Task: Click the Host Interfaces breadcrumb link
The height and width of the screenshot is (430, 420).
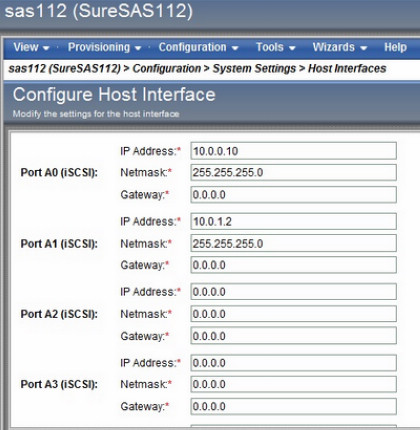Action: tap(347, 68)
